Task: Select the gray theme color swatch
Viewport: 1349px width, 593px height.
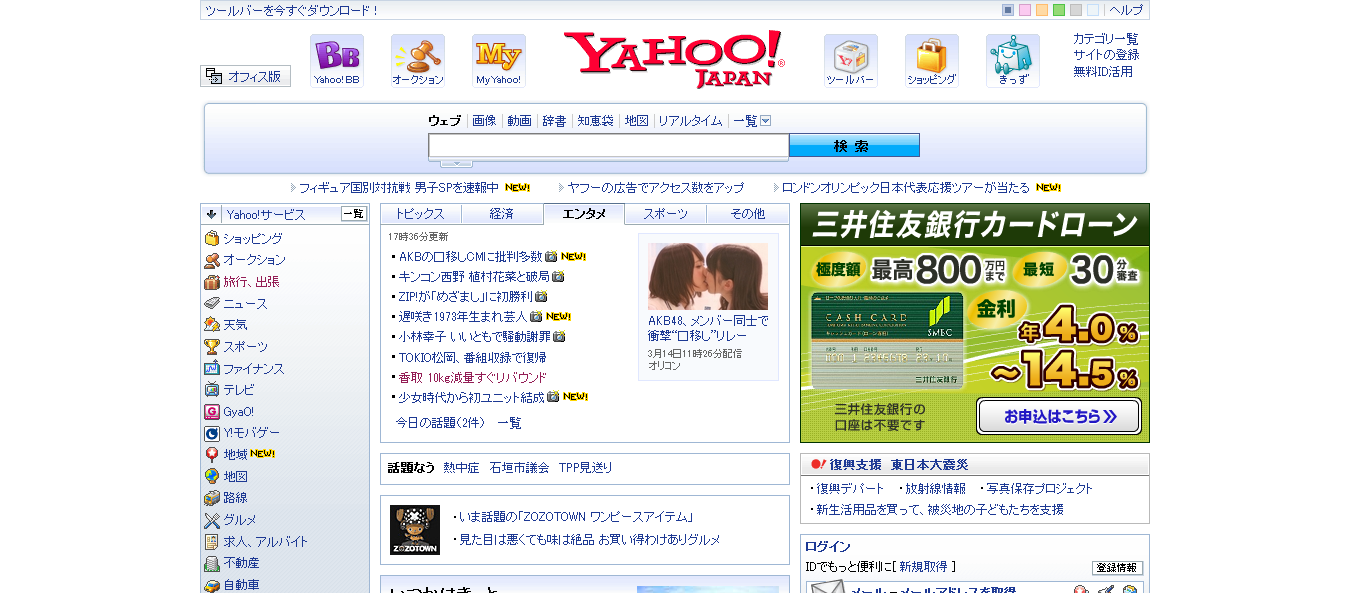Action: (x=1076, y=10)
